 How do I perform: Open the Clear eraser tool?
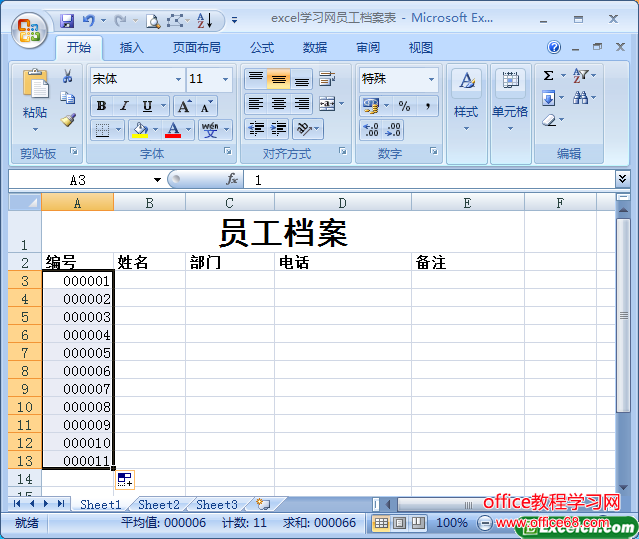pyautogui.click(x=549, y=120)
